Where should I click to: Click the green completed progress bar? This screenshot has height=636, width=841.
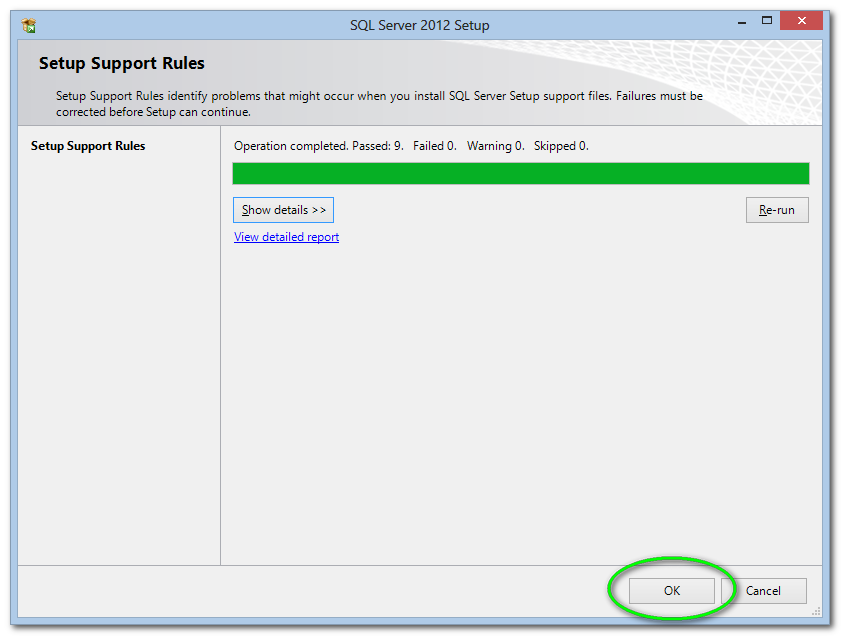(520, 174)
